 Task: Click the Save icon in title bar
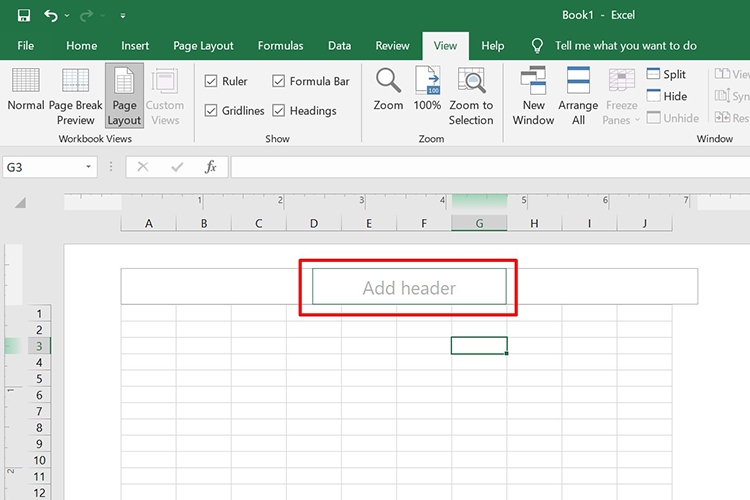coord(23,16)
